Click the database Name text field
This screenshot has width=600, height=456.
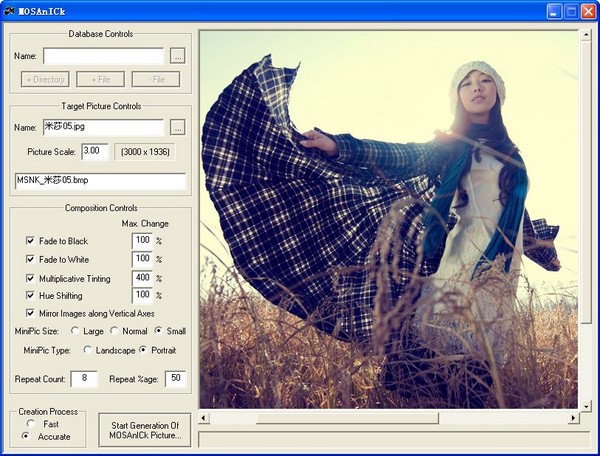103,56
